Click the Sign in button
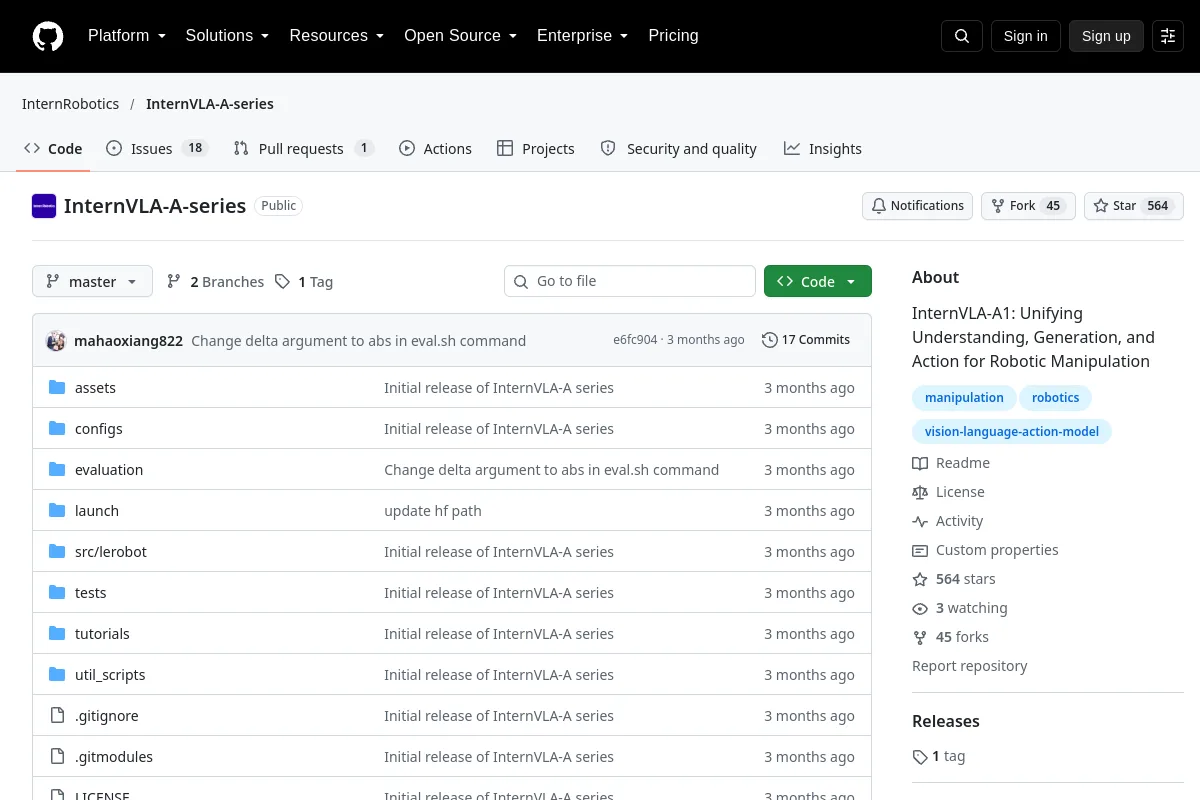The width and height of the screenshot is (1200, 800). click(1025, 36)
